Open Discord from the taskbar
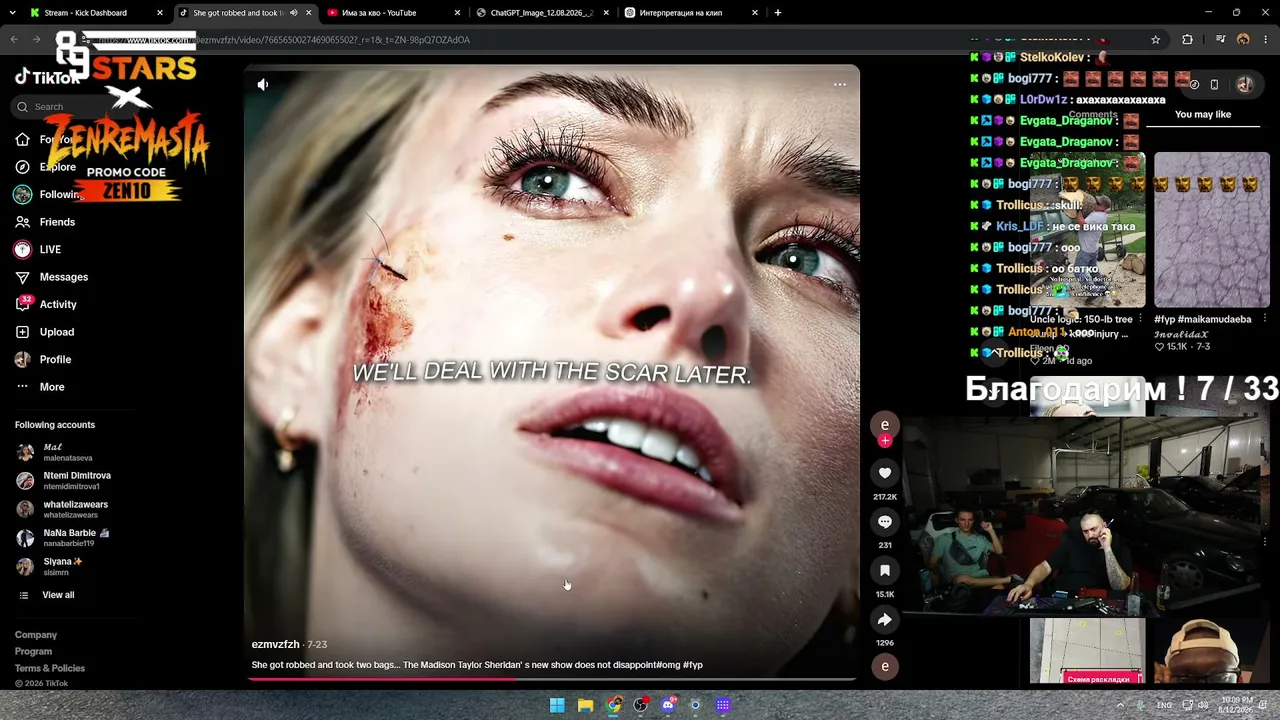 [x=668, y=705]
